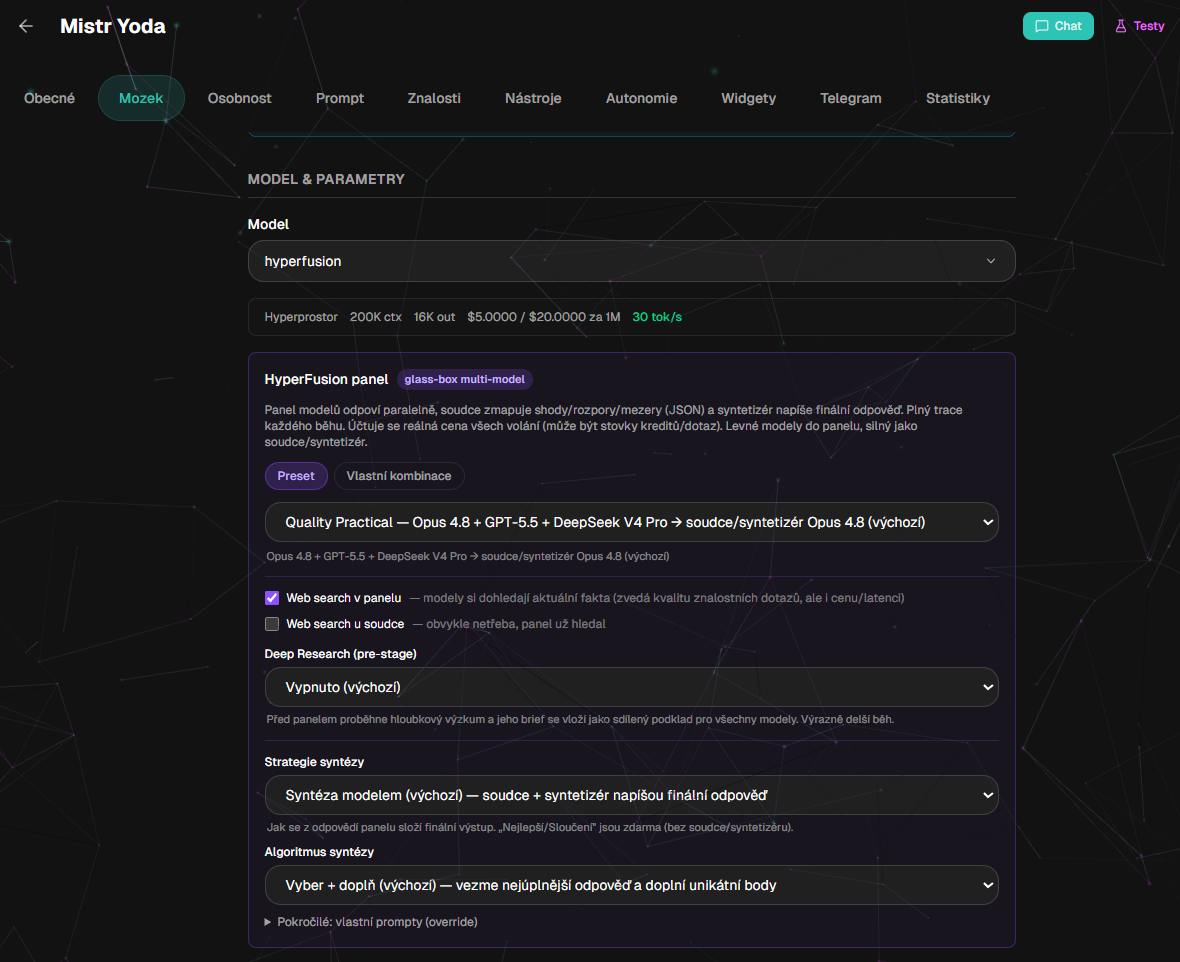
Task: Open the Osobnost tab
Action: point(239,98)
